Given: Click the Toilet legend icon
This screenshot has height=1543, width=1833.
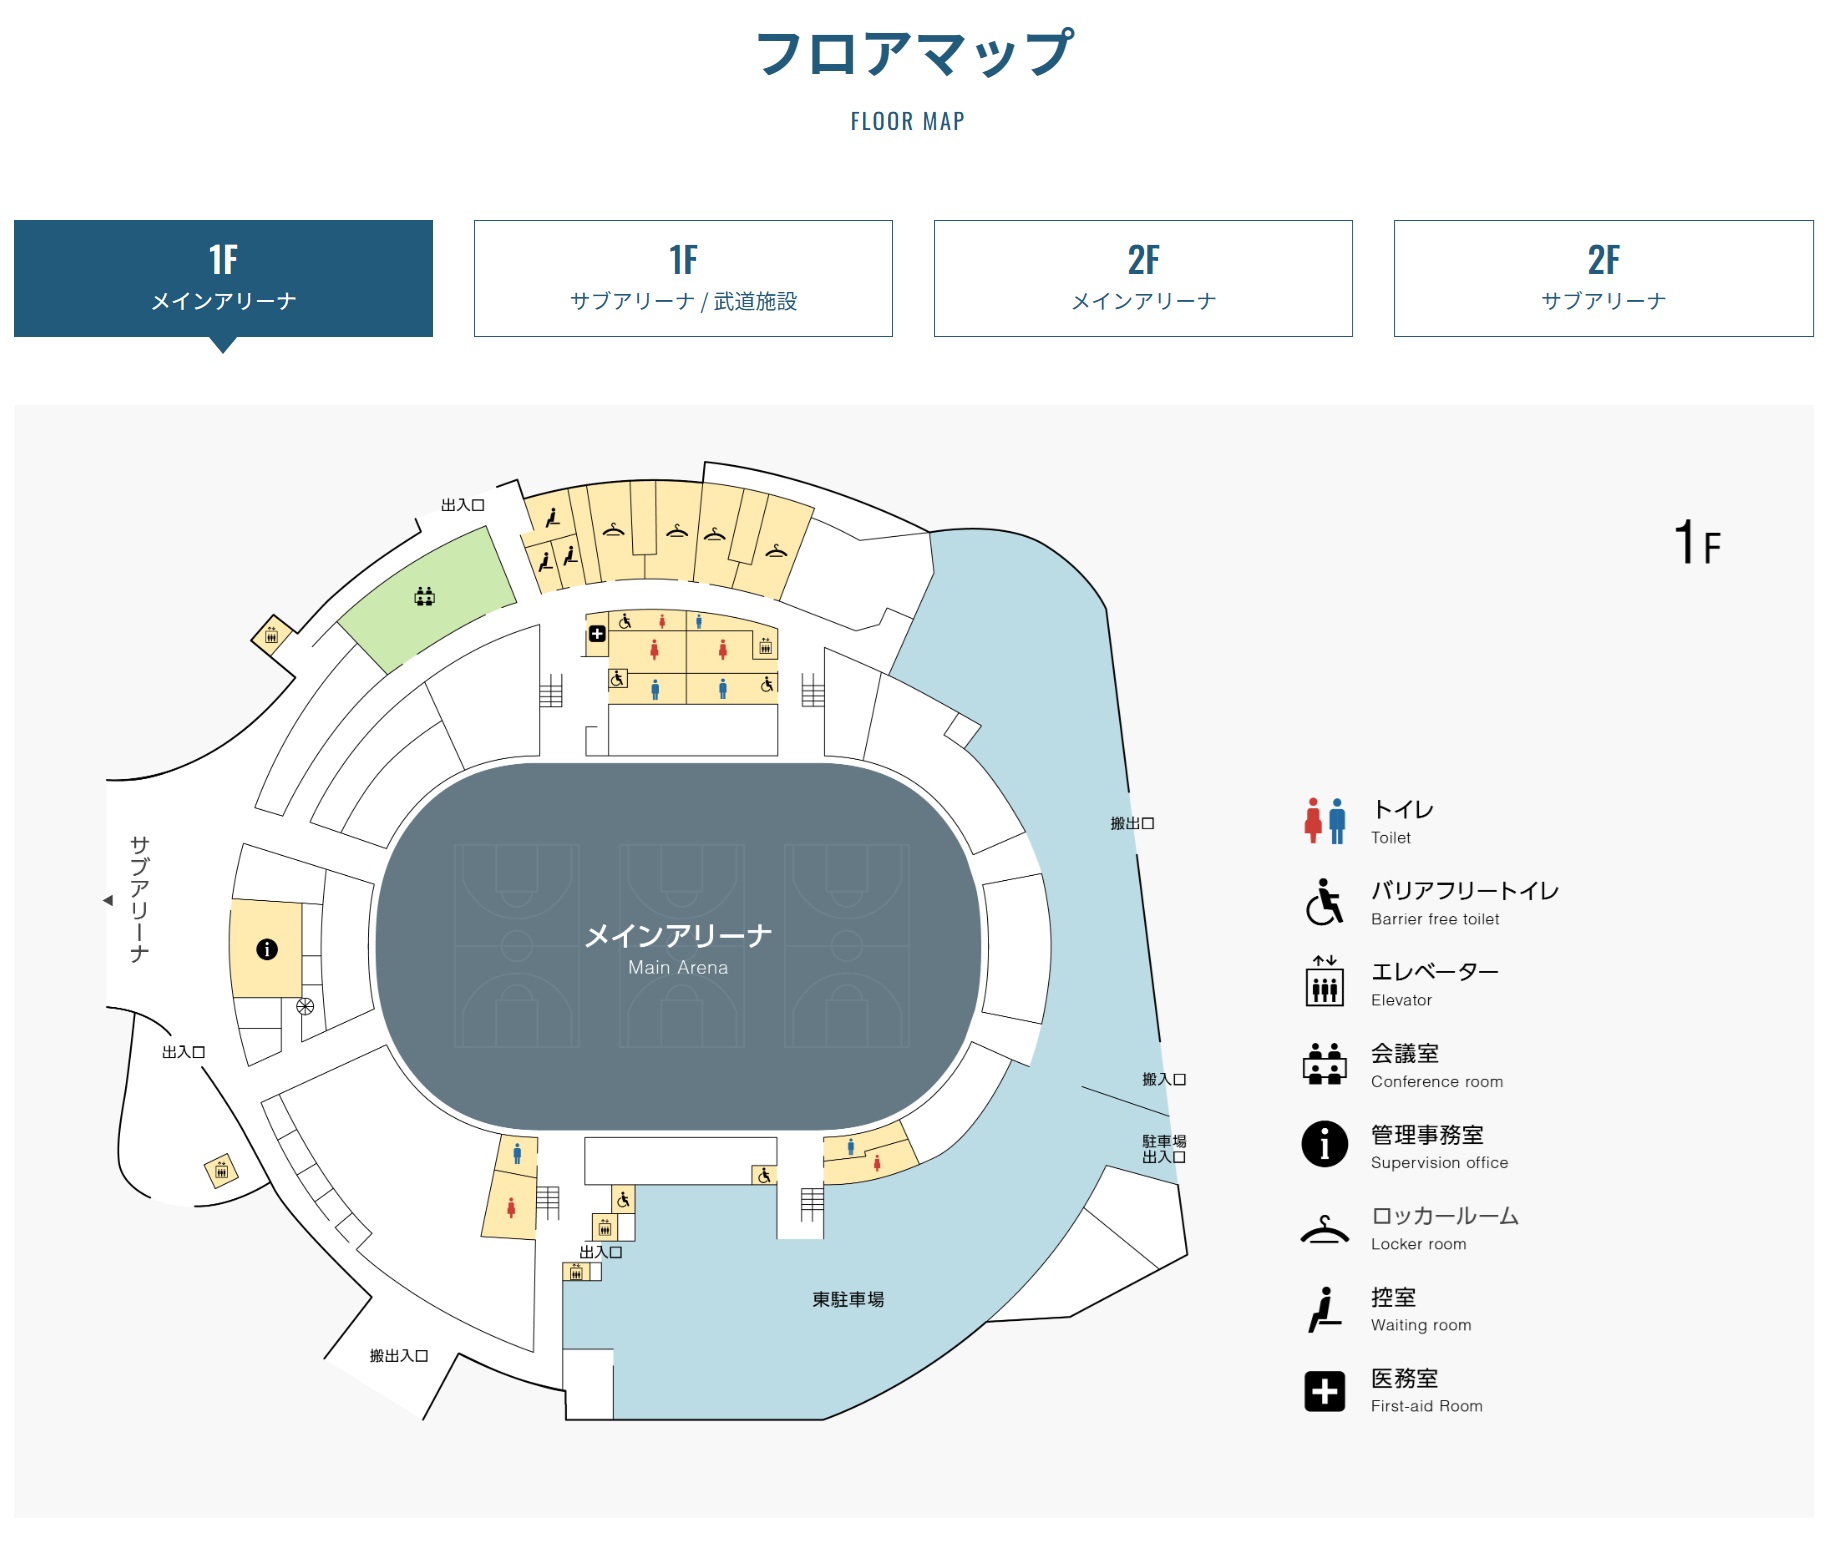Looking at the screenshot, I should (x=1325, y=821).
